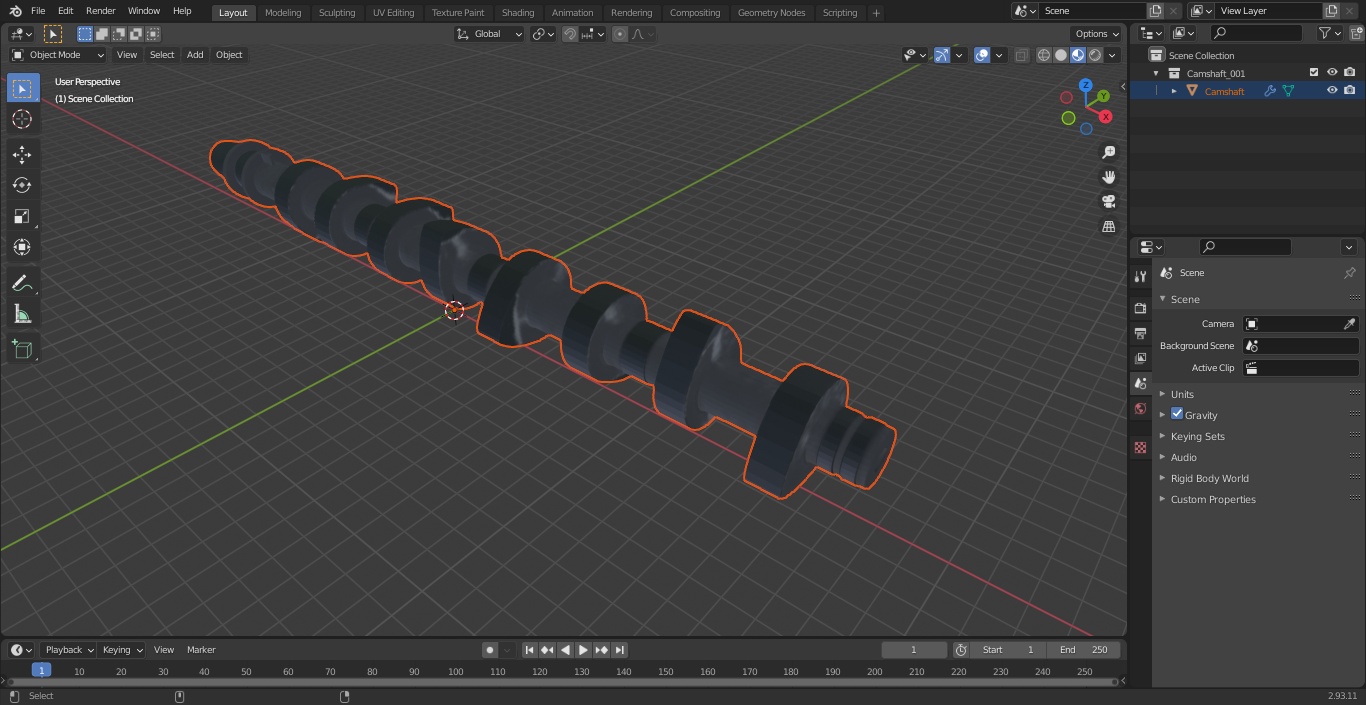Click the End frame field 250
This screenshot has height=705, width=1366.
[x=1083, y=650]
